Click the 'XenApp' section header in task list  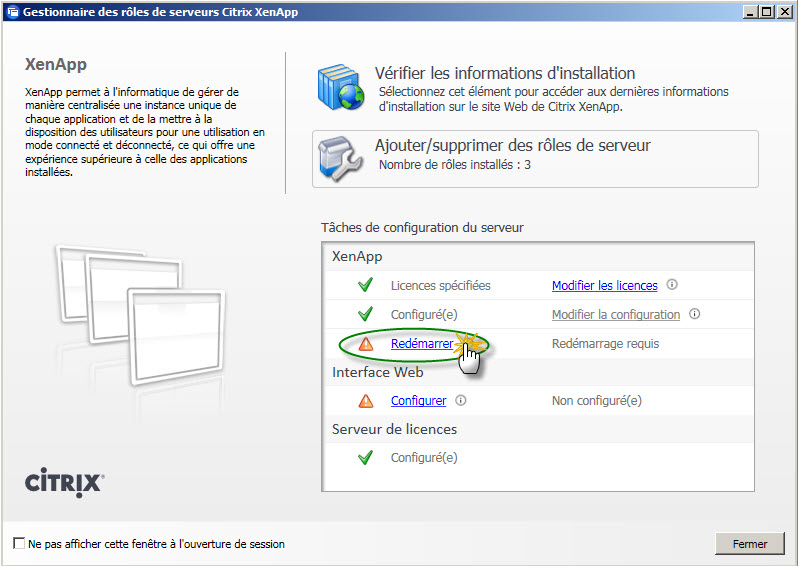click(357, 256)
